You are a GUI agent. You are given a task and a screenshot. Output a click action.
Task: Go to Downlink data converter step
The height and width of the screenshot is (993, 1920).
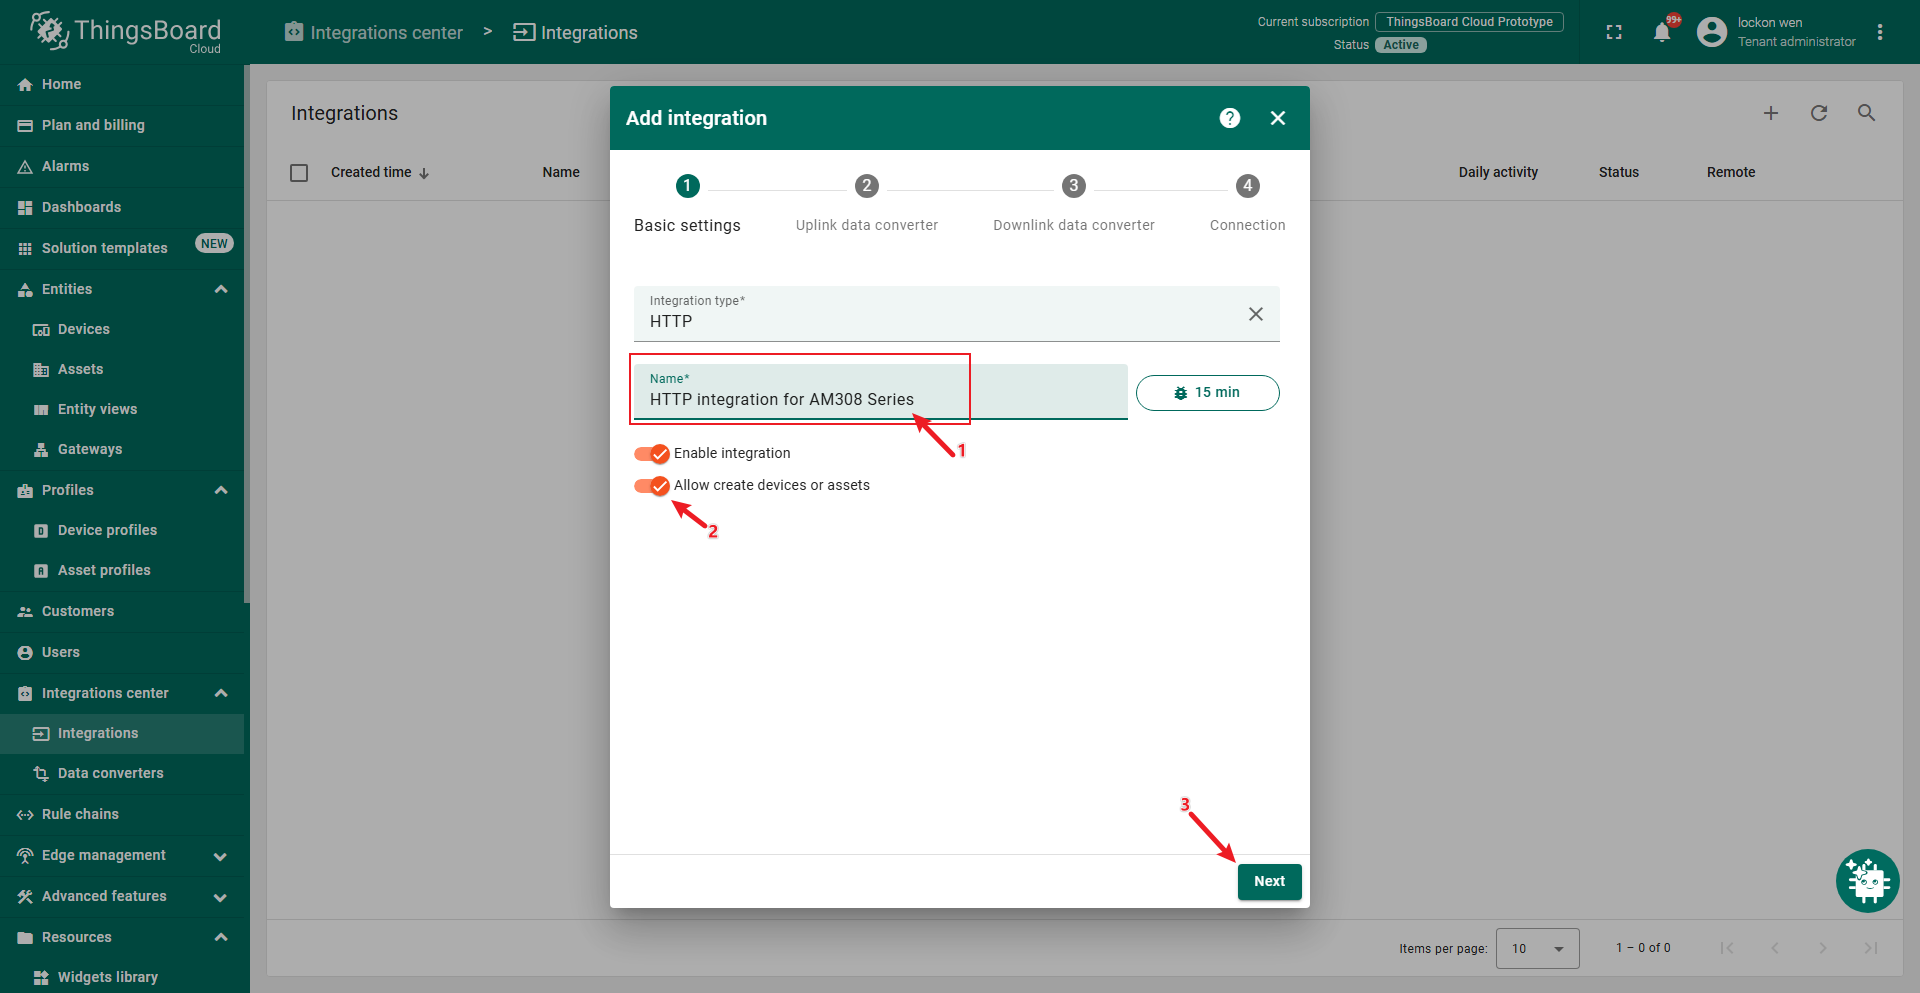[1074, 205]
